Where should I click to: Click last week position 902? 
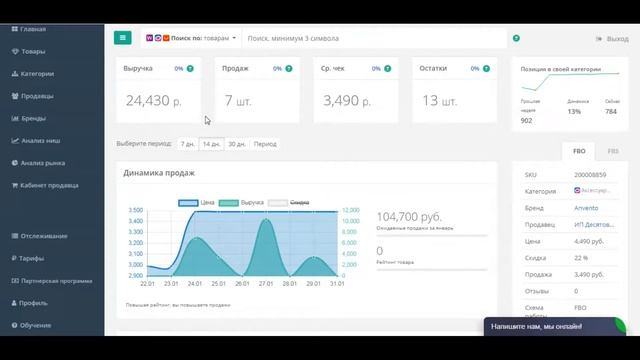tap(527, 120)
